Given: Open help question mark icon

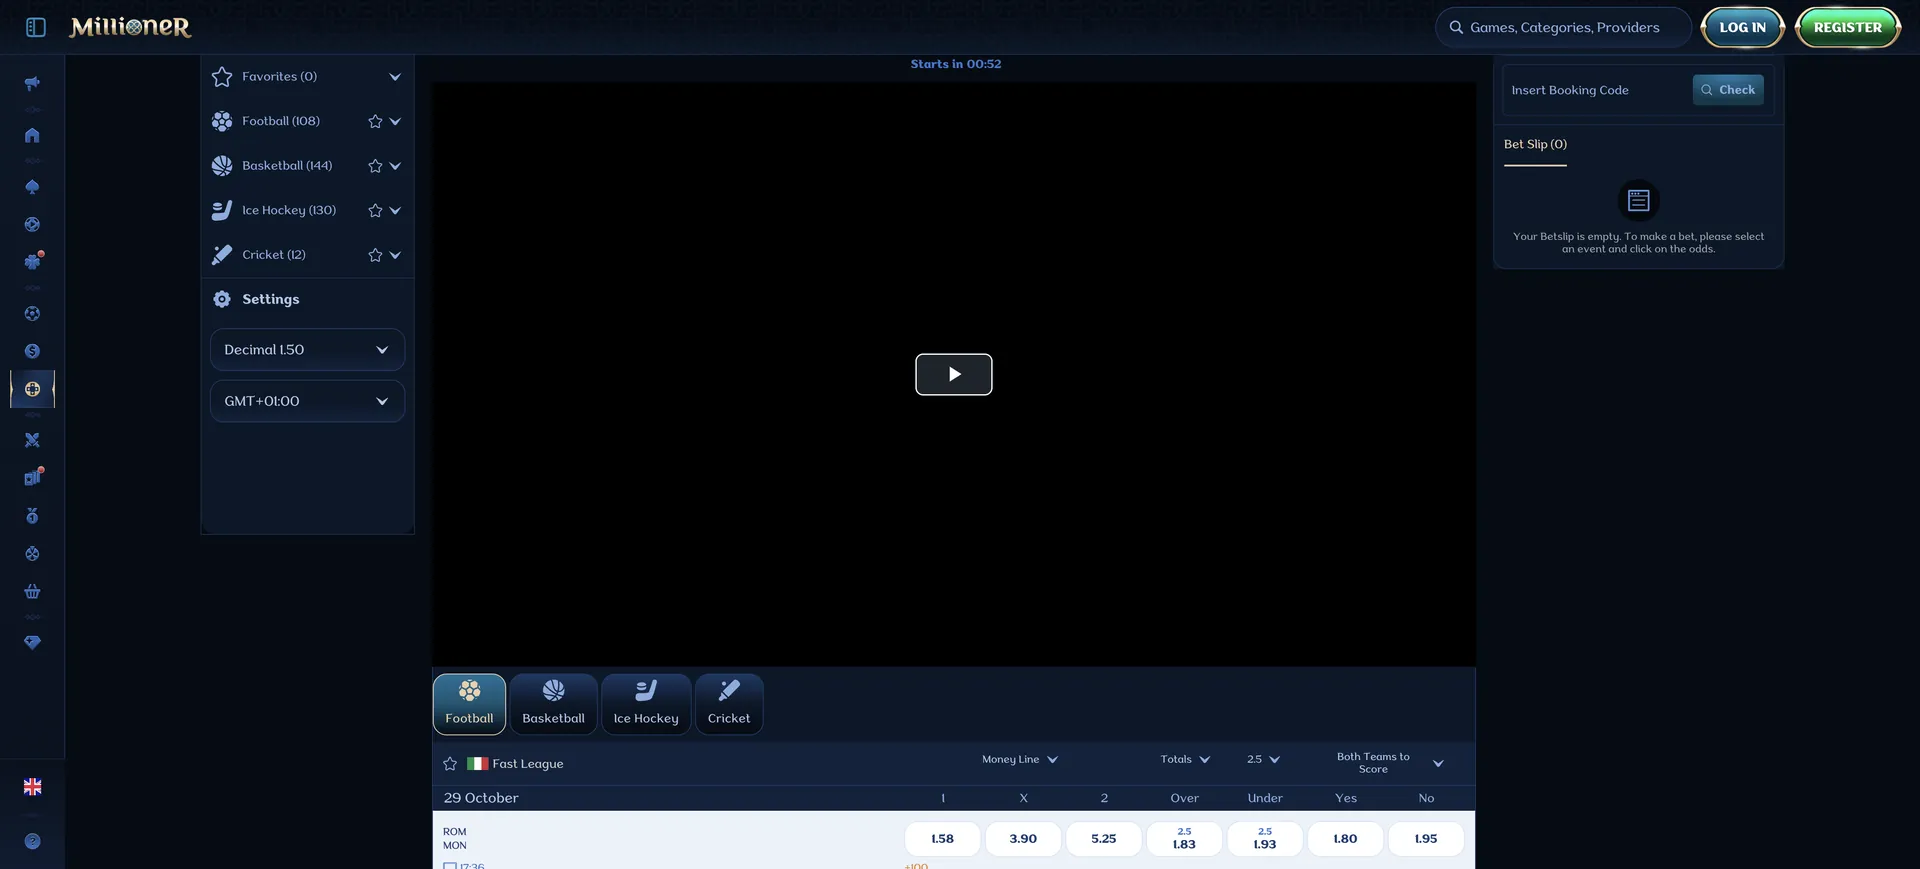Looking at the screenshot, I should click(32, 842).
